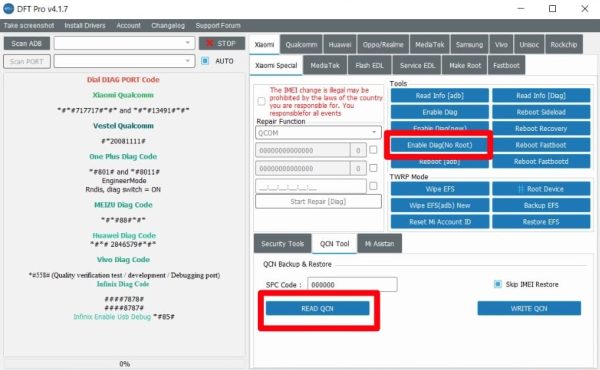Open Take screenshot menu

[29, 26]
